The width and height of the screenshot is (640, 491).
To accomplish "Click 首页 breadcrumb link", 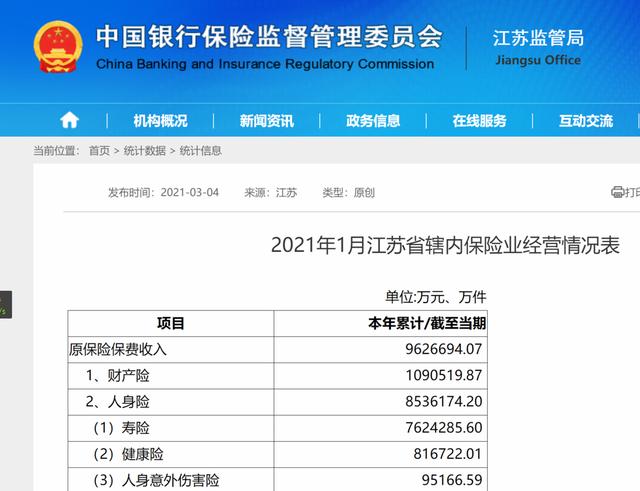I will coord(100,151).
